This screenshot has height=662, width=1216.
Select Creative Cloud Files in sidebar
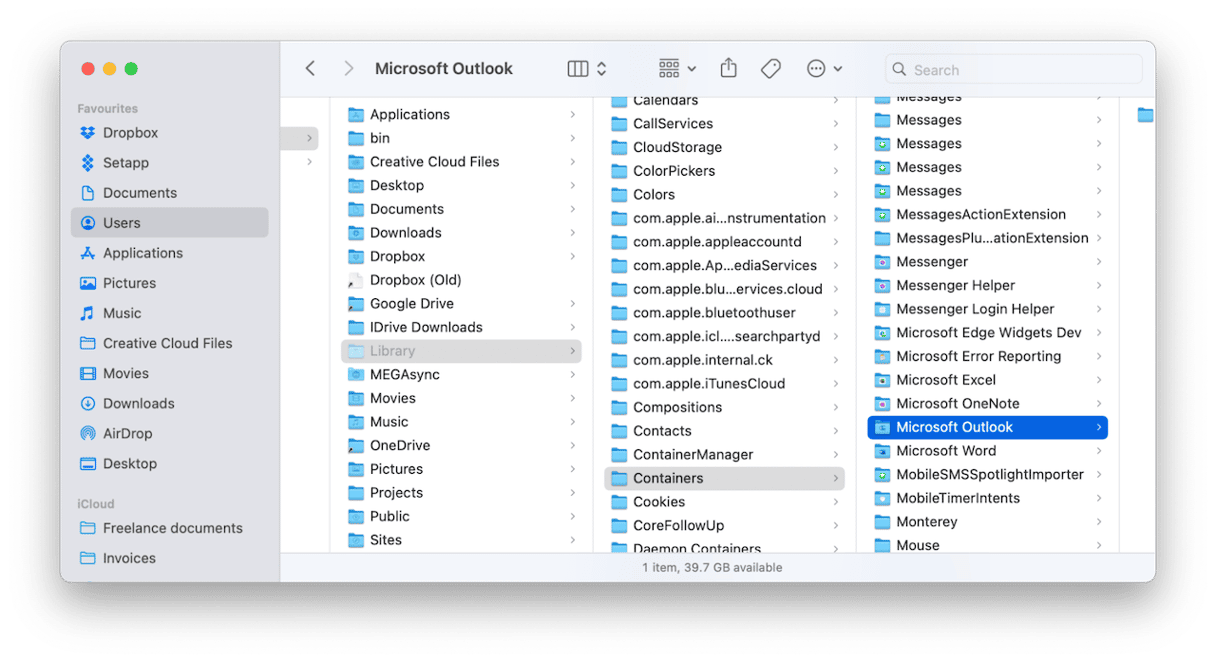coord(167,343)
